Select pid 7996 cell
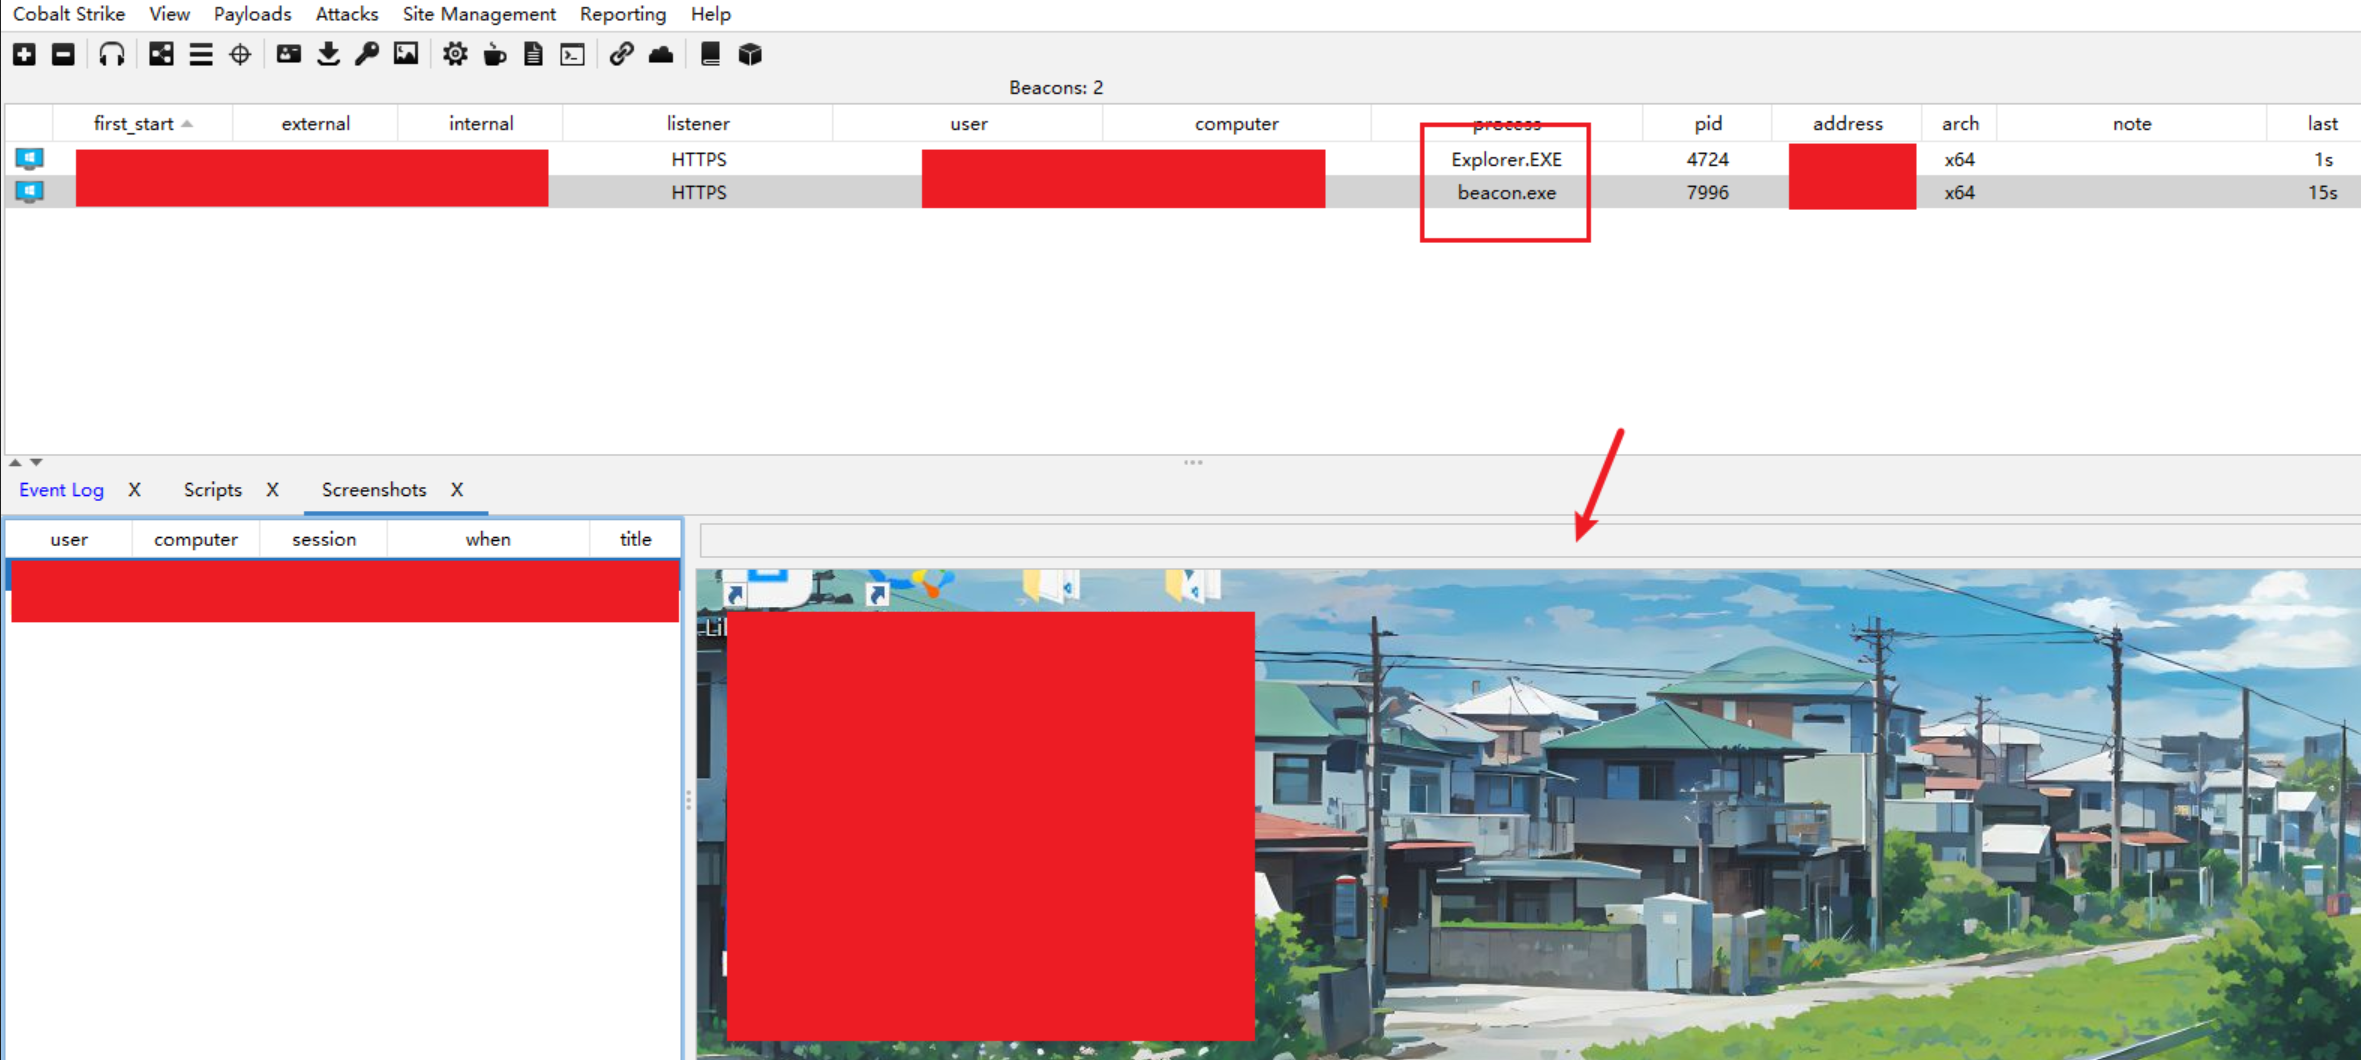Viewport: 2361px width, 1060px height. click(1707, 192)
